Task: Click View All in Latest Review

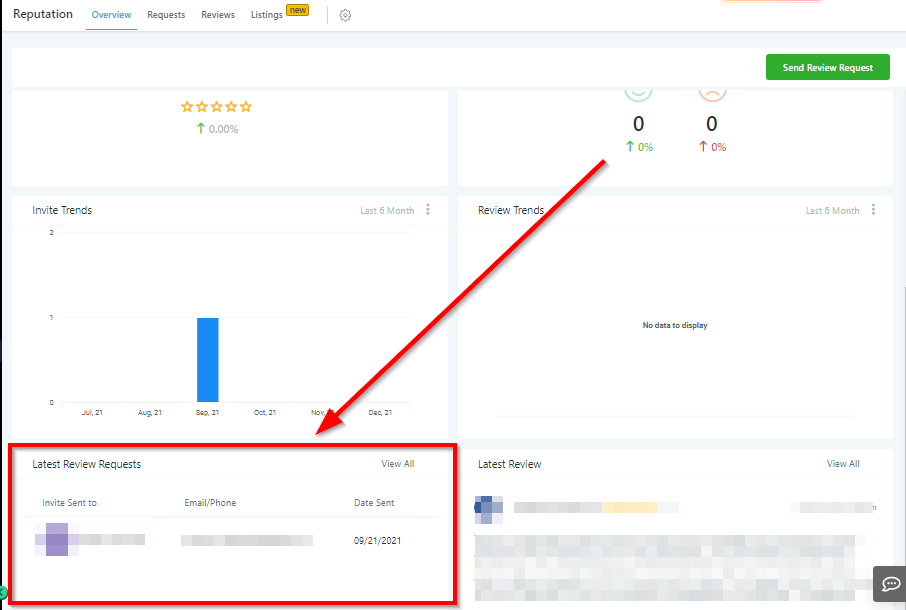Action: (x=842, y=464)
